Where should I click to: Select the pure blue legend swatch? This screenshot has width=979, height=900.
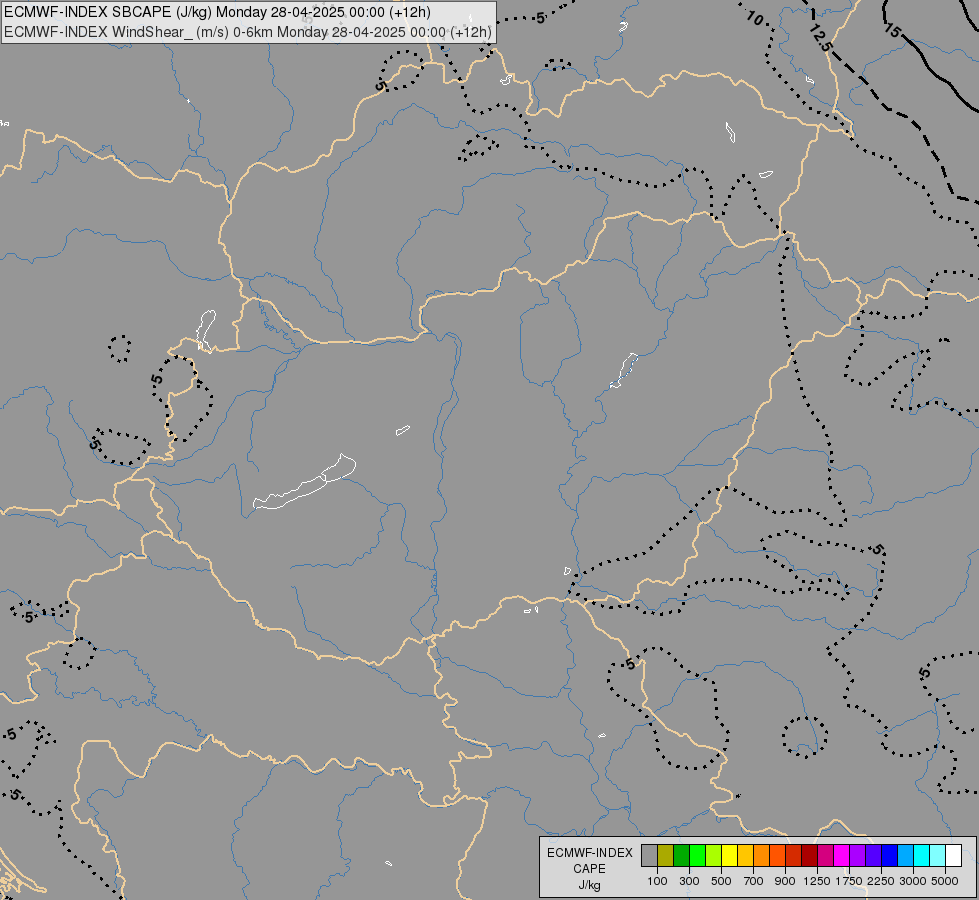pos(889,856)
